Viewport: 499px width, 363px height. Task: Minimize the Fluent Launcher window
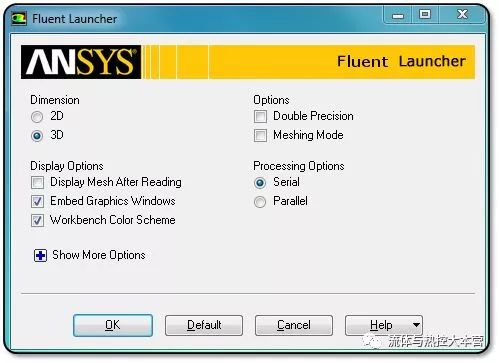(x=398, y=15)
